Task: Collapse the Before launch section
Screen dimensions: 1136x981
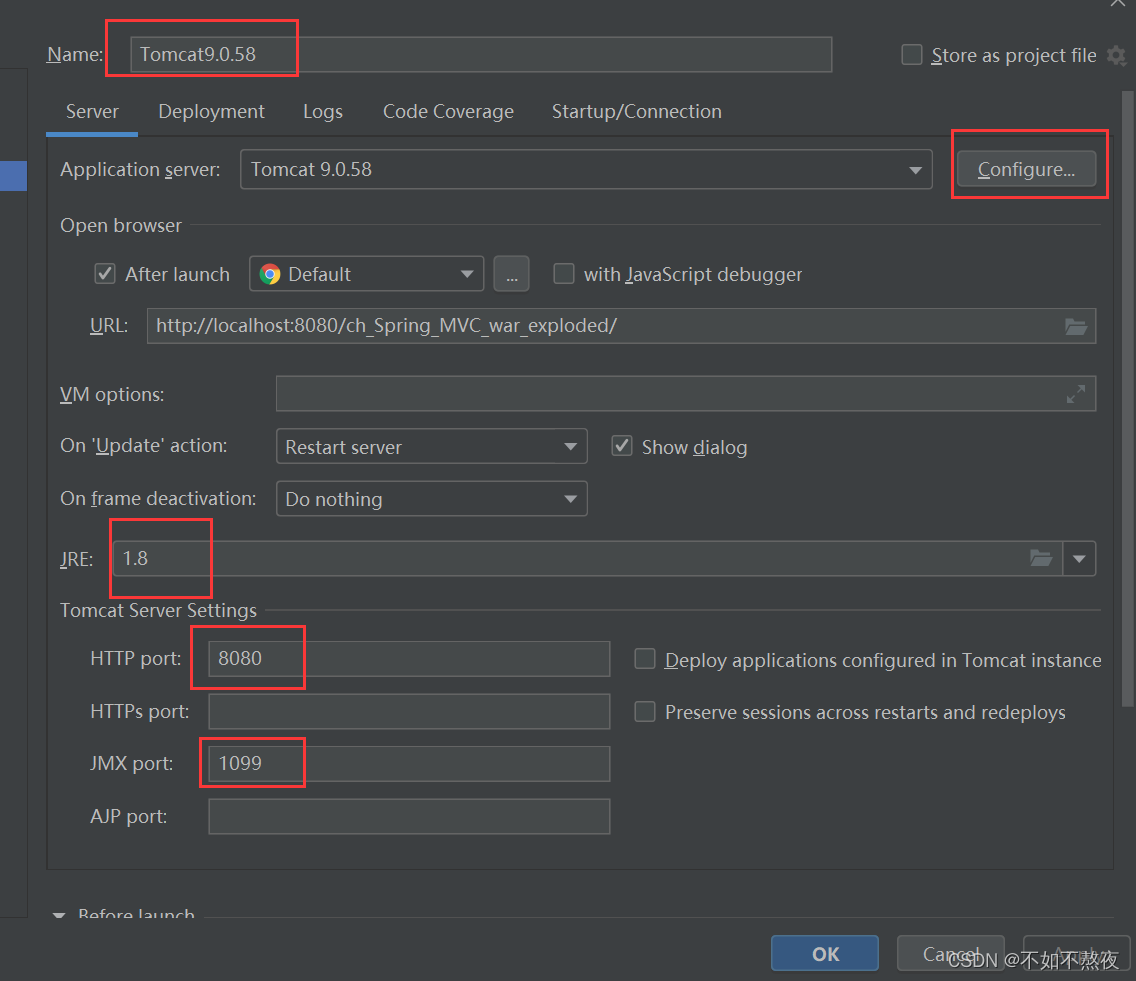Action: pyautogui.click(x=59, y=916)
